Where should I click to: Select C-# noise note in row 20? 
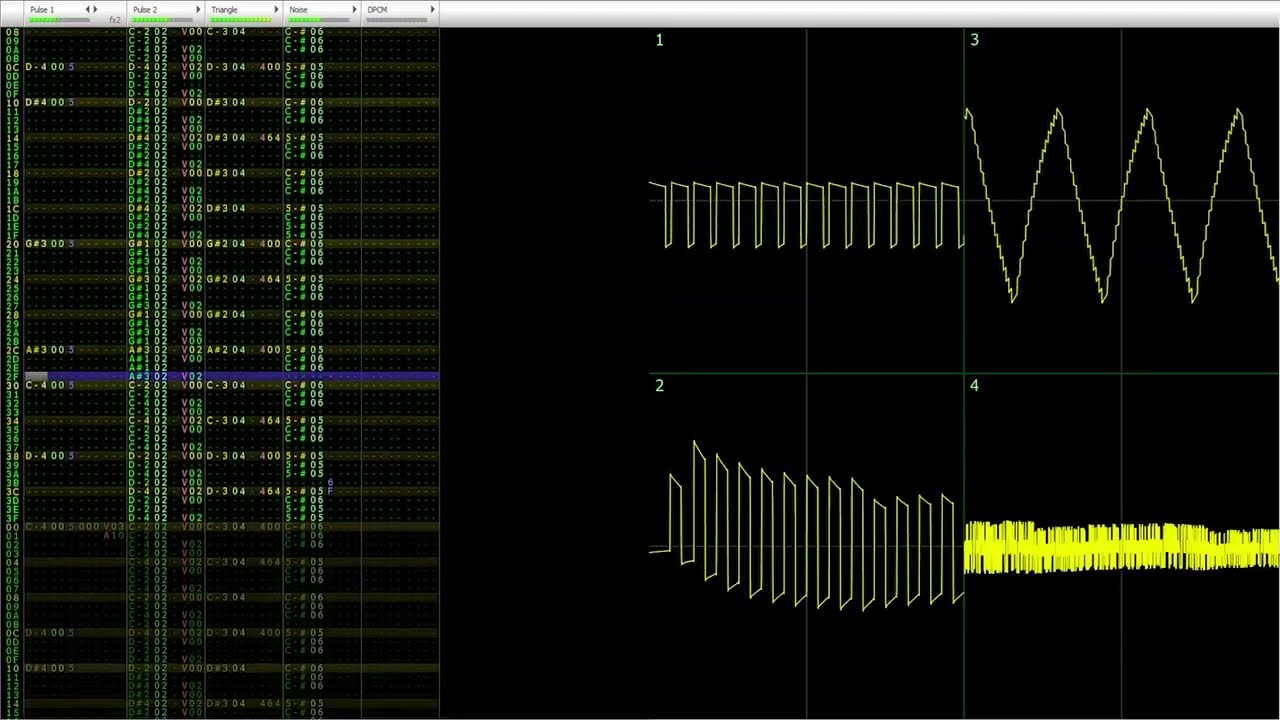click(x=295, y=244)
